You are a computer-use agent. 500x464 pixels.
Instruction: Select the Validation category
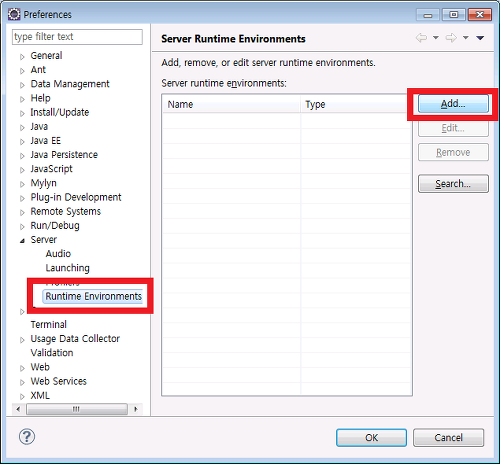coord(52,353)
